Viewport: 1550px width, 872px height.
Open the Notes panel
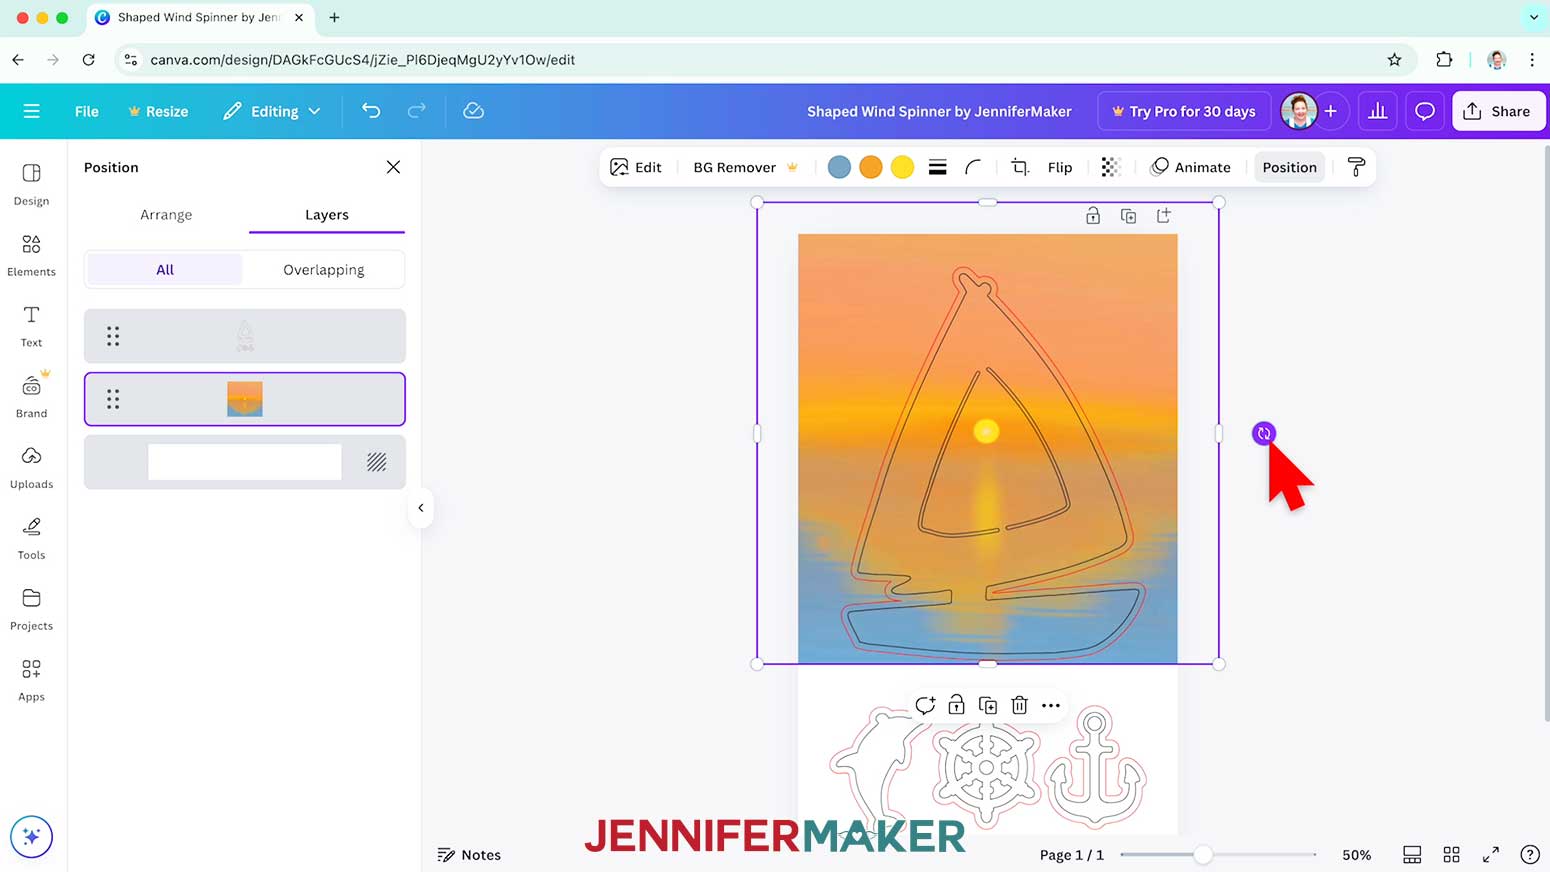[469, 855]
